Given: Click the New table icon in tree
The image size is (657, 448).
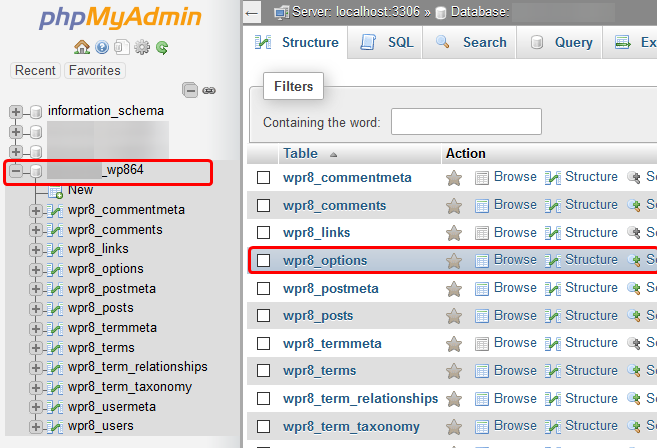Looking at the screenshot, I should pyautogui.click(x=55, y=192).
